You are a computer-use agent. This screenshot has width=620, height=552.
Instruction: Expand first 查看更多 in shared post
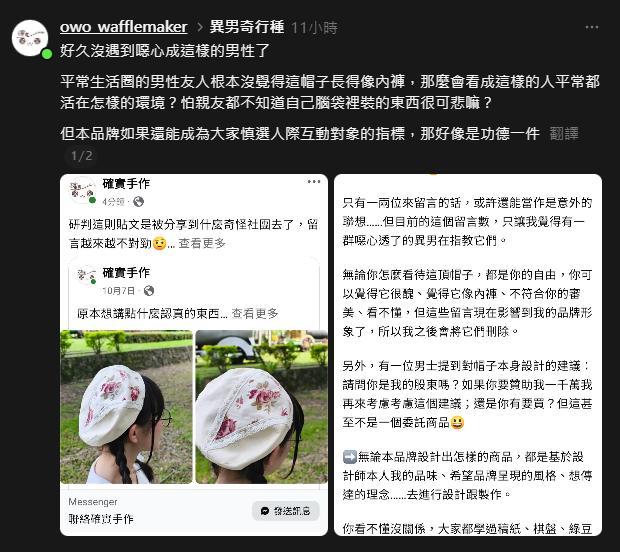point(202,243)
